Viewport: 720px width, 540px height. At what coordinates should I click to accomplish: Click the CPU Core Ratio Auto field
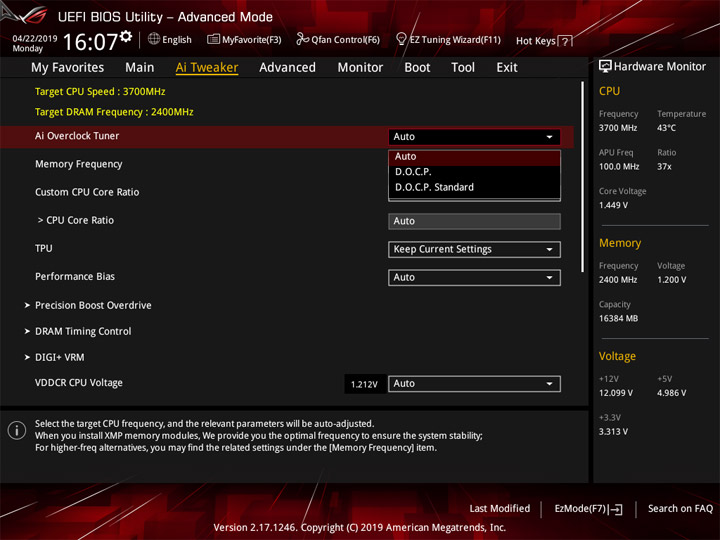pos(474,221)
